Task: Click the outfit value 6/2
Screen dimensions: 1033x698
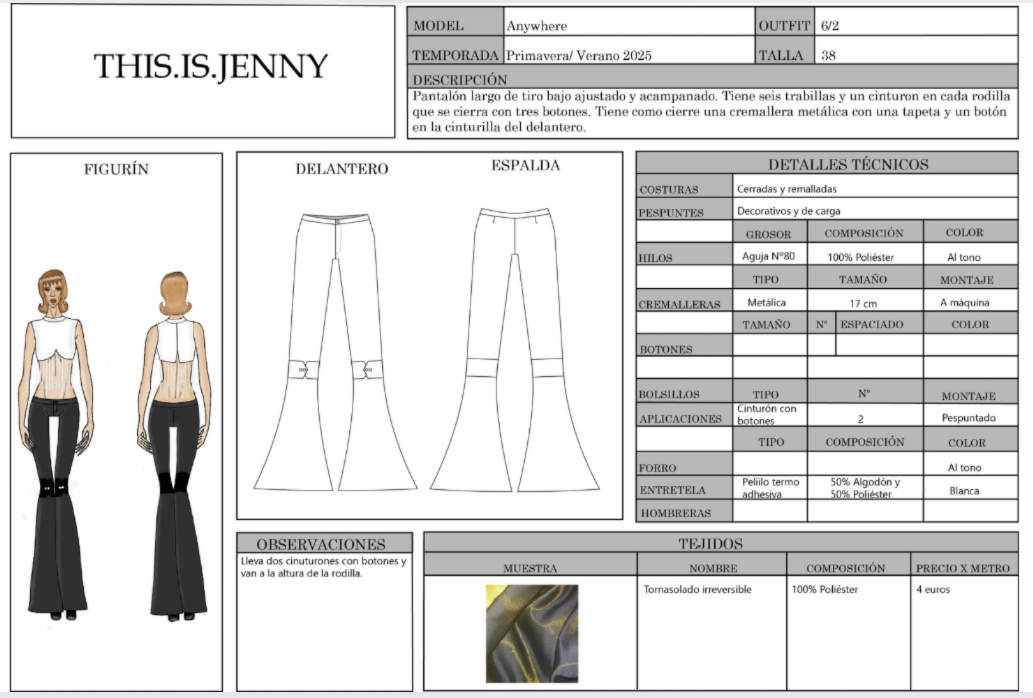Action: coord(829,26)
